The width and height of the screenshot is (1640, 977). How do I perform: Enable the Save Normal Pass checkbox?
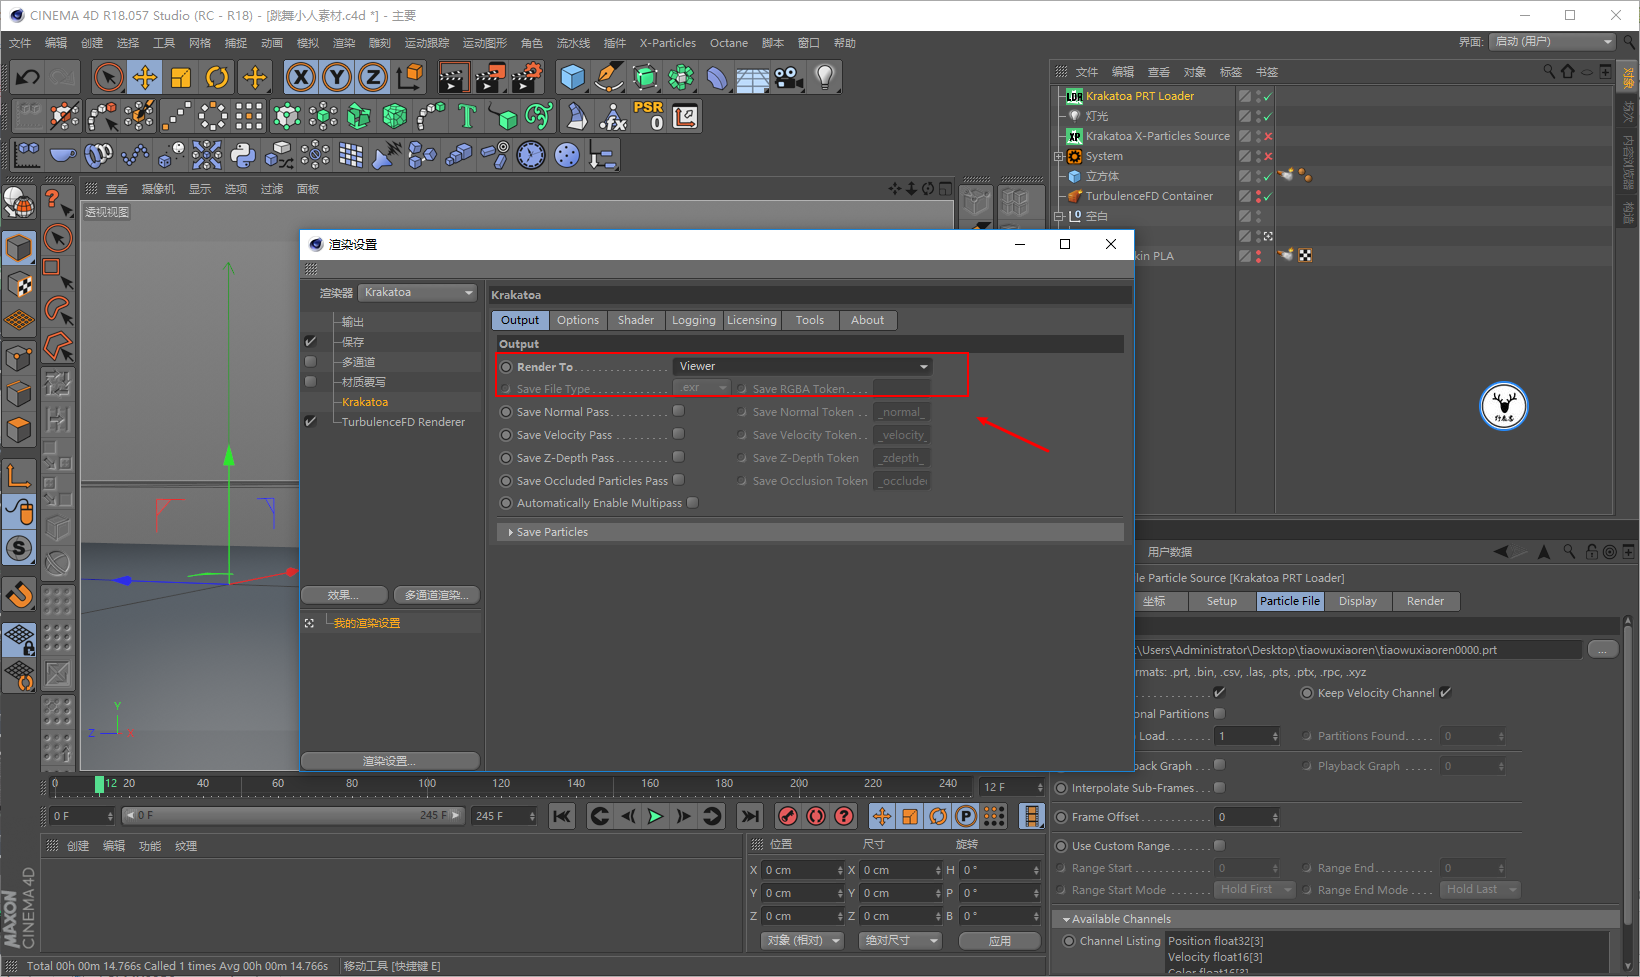point(679,411)
